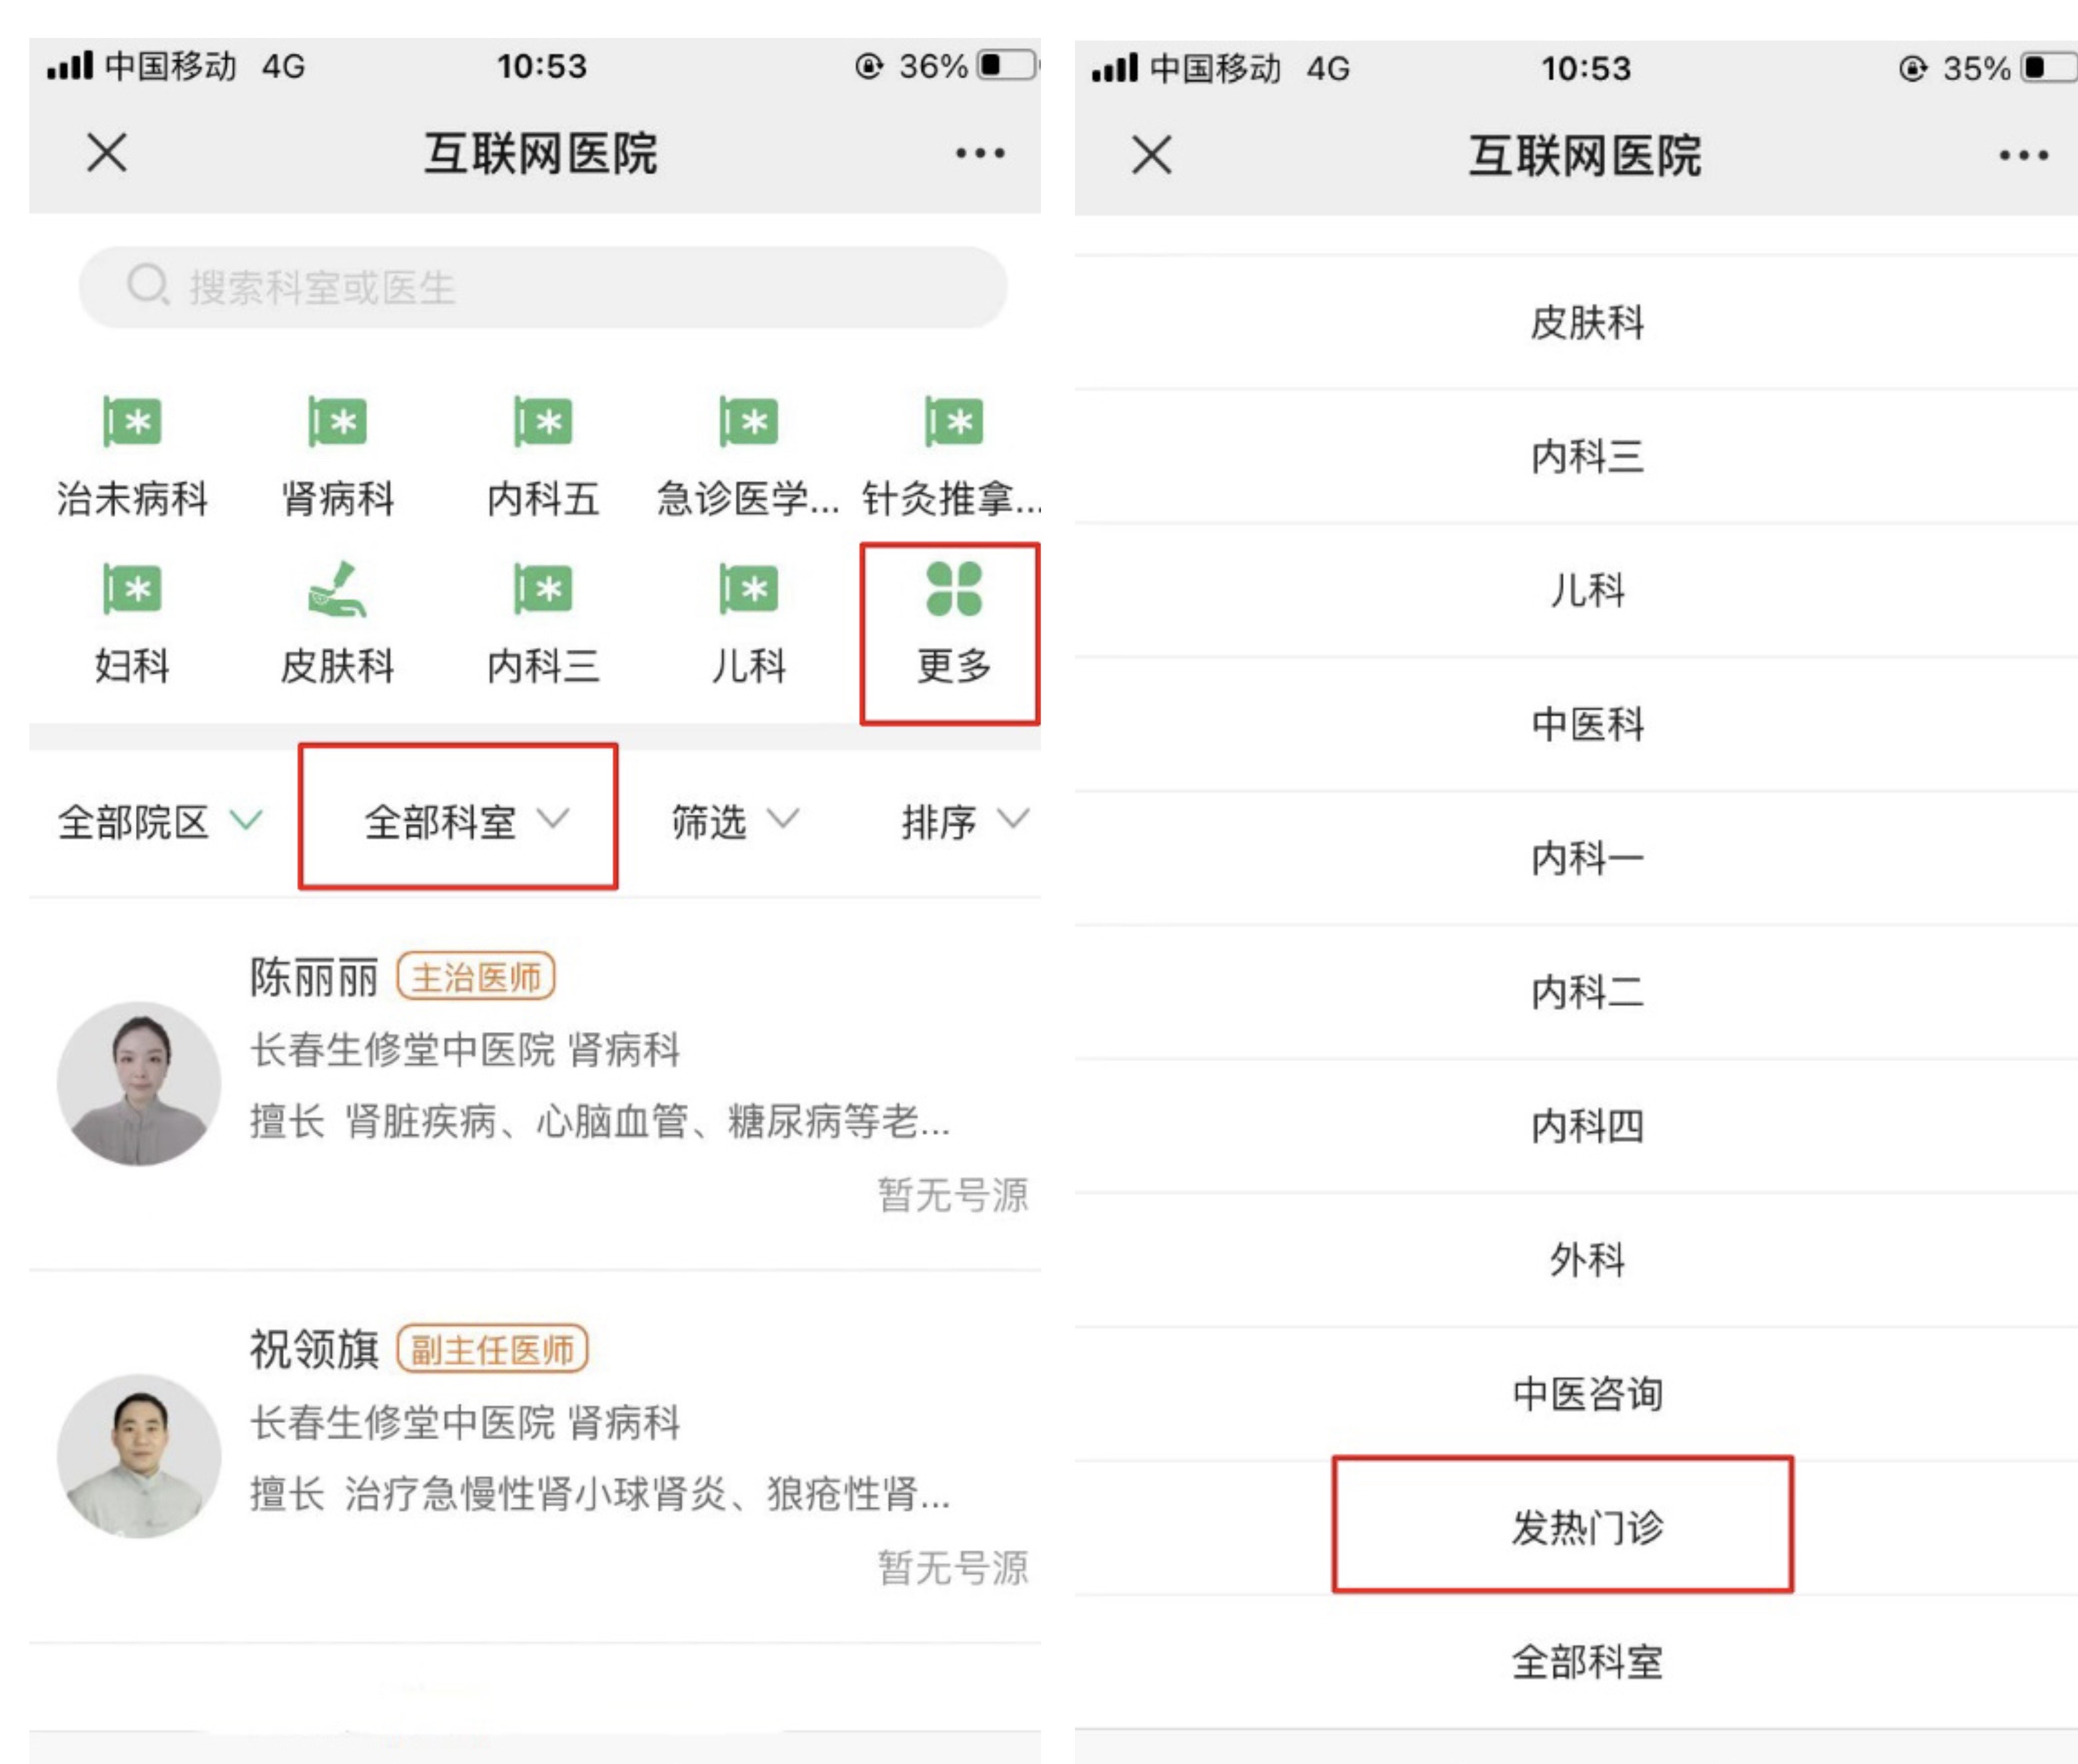Tap the 皮肤科 icon in the department grid
Image resolution: width=2078 pixels, height=1764 pixels.
click(337, 590)
